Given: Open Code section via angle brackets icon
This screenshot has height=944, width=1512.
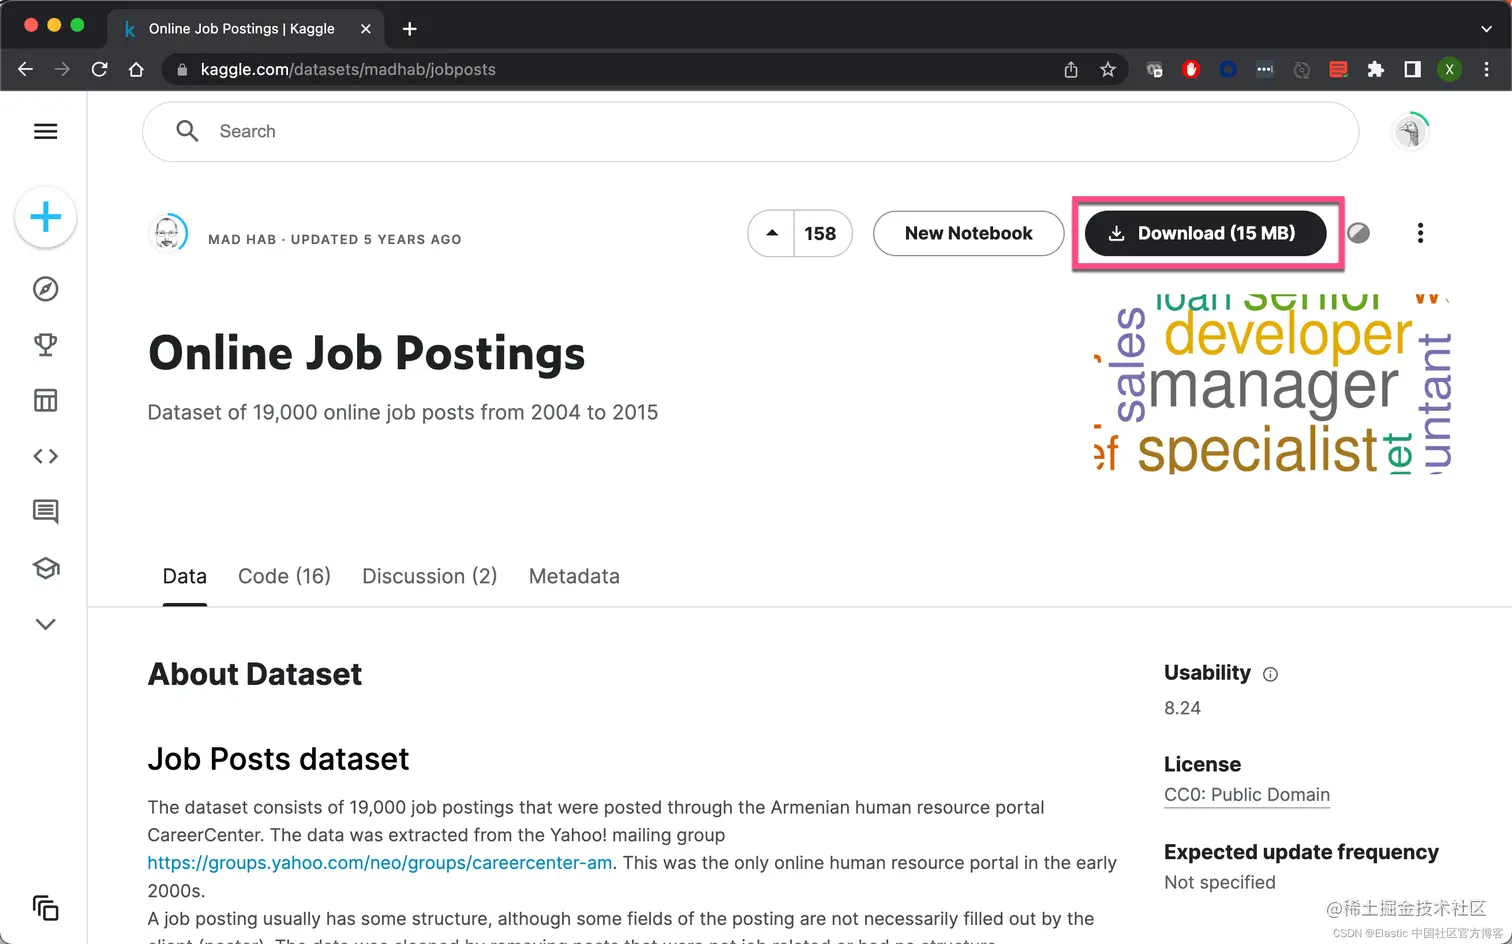Looking at the screenshot, I should click(x=46, y=456).
